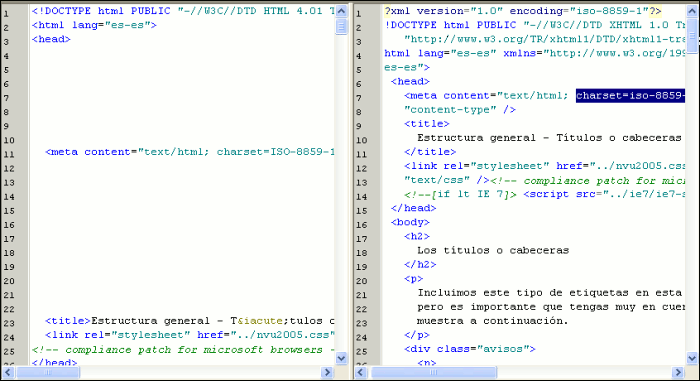Click the highlighted charset=iso-8859 selection
The image size is (700, 381).
coord(630,96)
